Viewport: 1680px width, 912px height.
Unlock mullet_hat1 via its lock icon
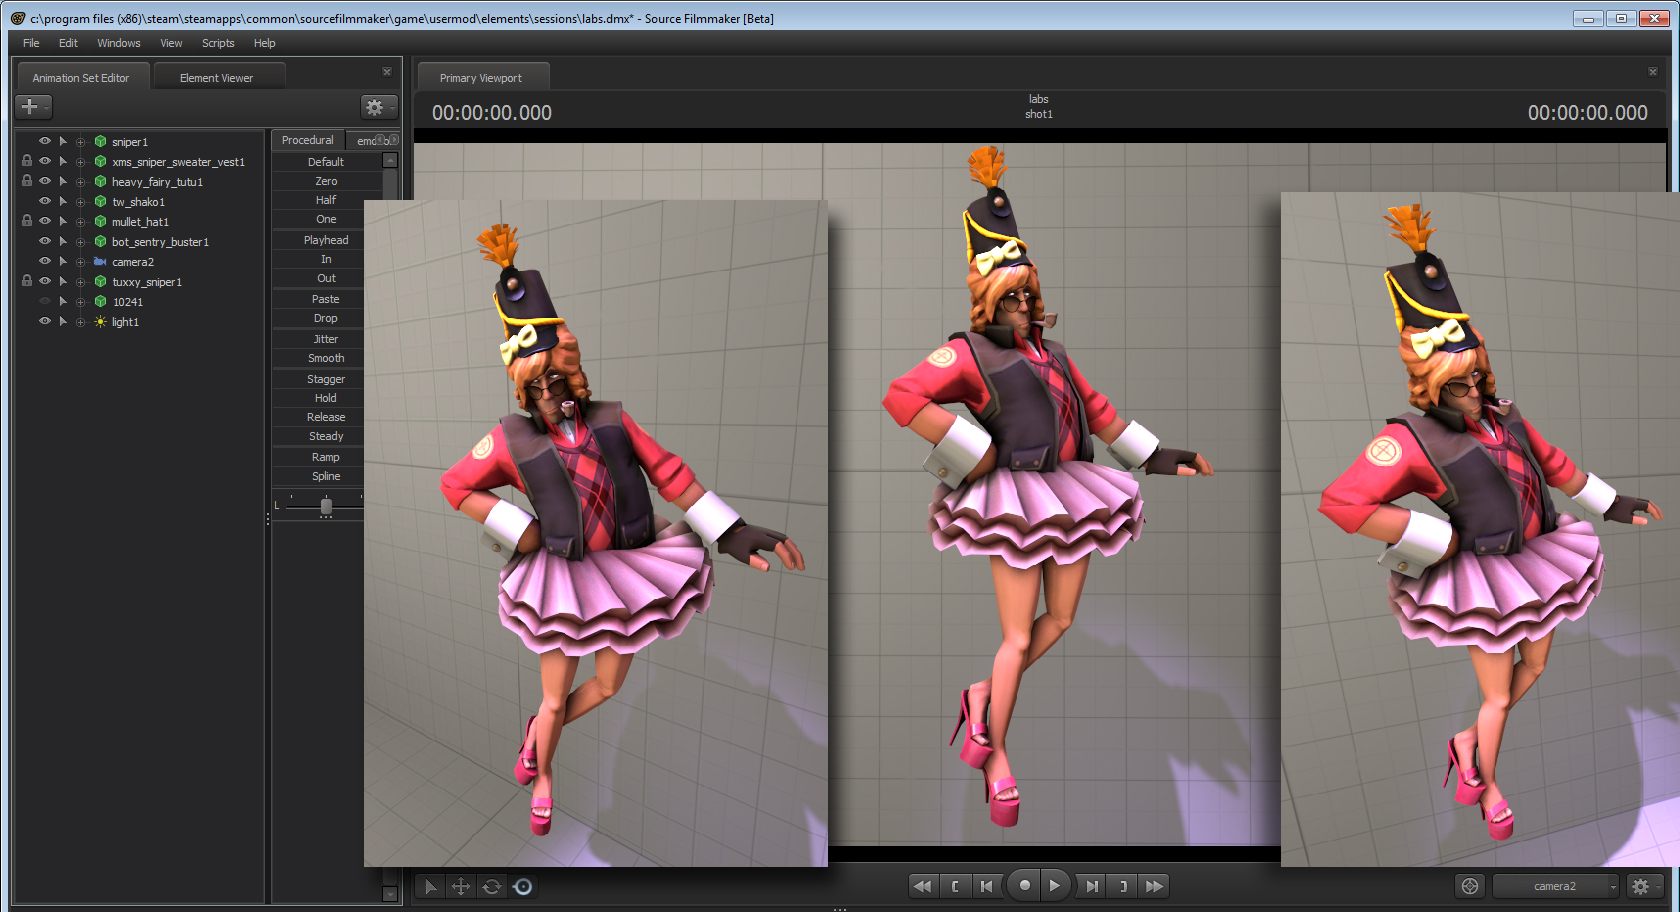click(27, 221)
